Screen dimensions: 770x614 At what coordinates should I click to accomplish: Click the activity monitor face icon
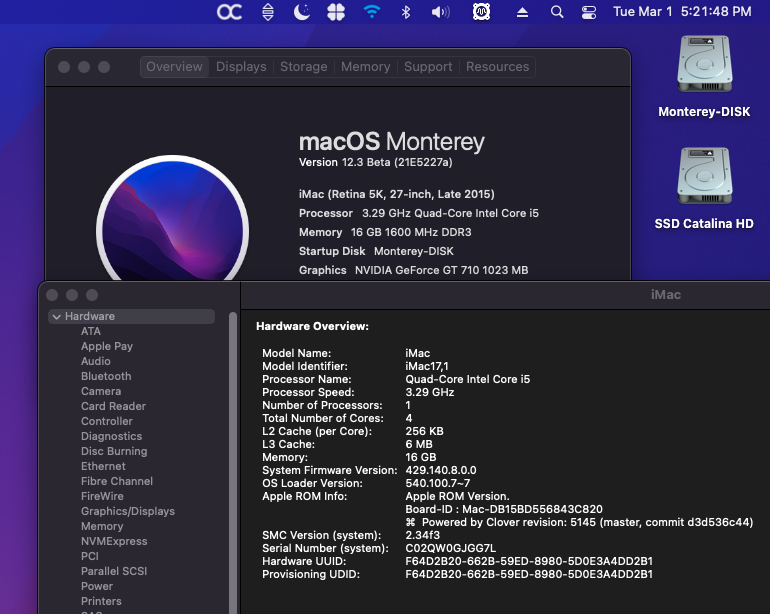tap(481, 12)
